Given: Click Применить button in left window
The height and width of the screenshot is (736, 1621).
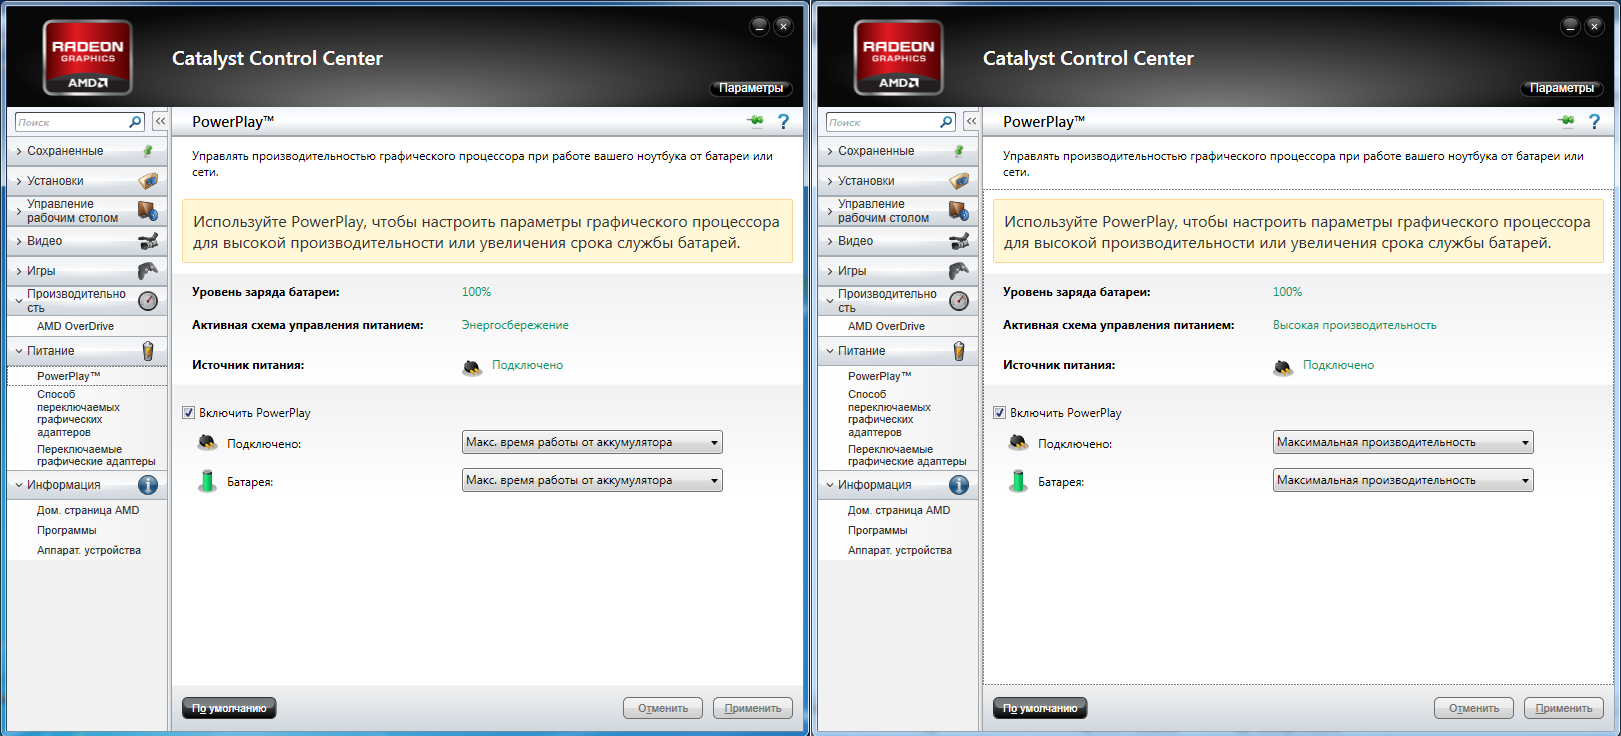Looking at the screenshot, I should coord(753,708).
